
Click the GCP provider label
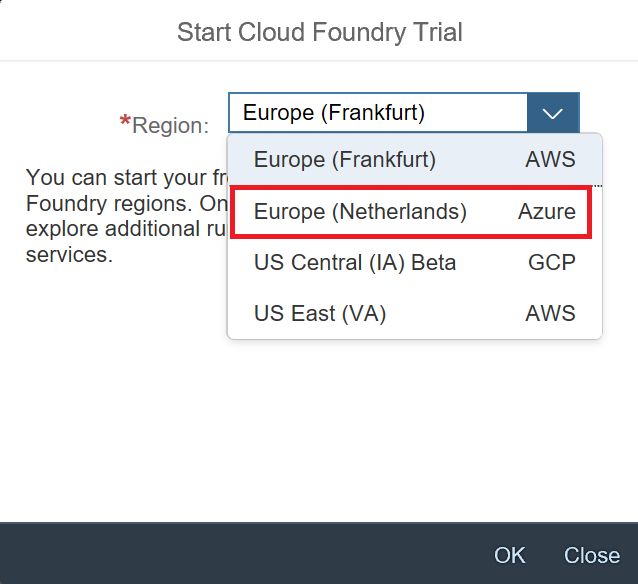point(552,263)
